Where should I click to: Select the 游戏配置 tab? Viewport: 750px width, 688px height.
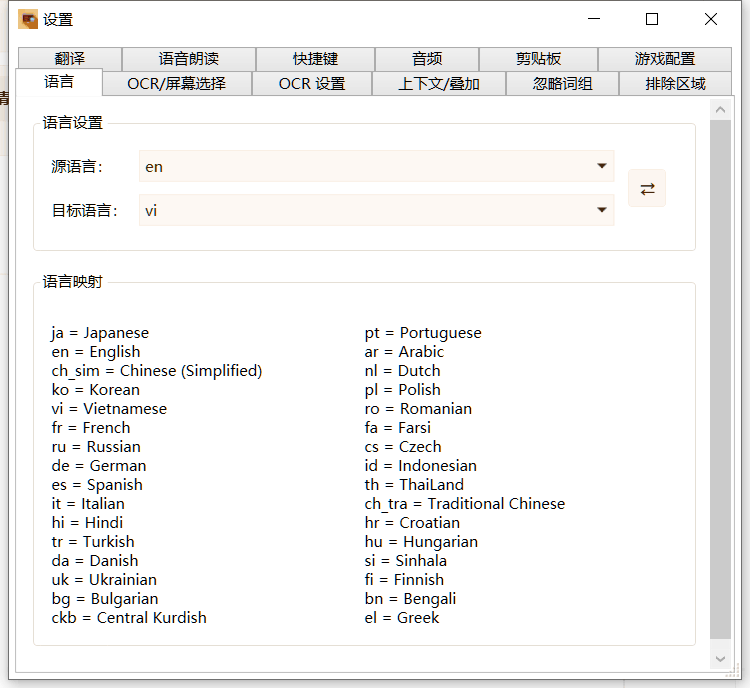tap(665, 59)
